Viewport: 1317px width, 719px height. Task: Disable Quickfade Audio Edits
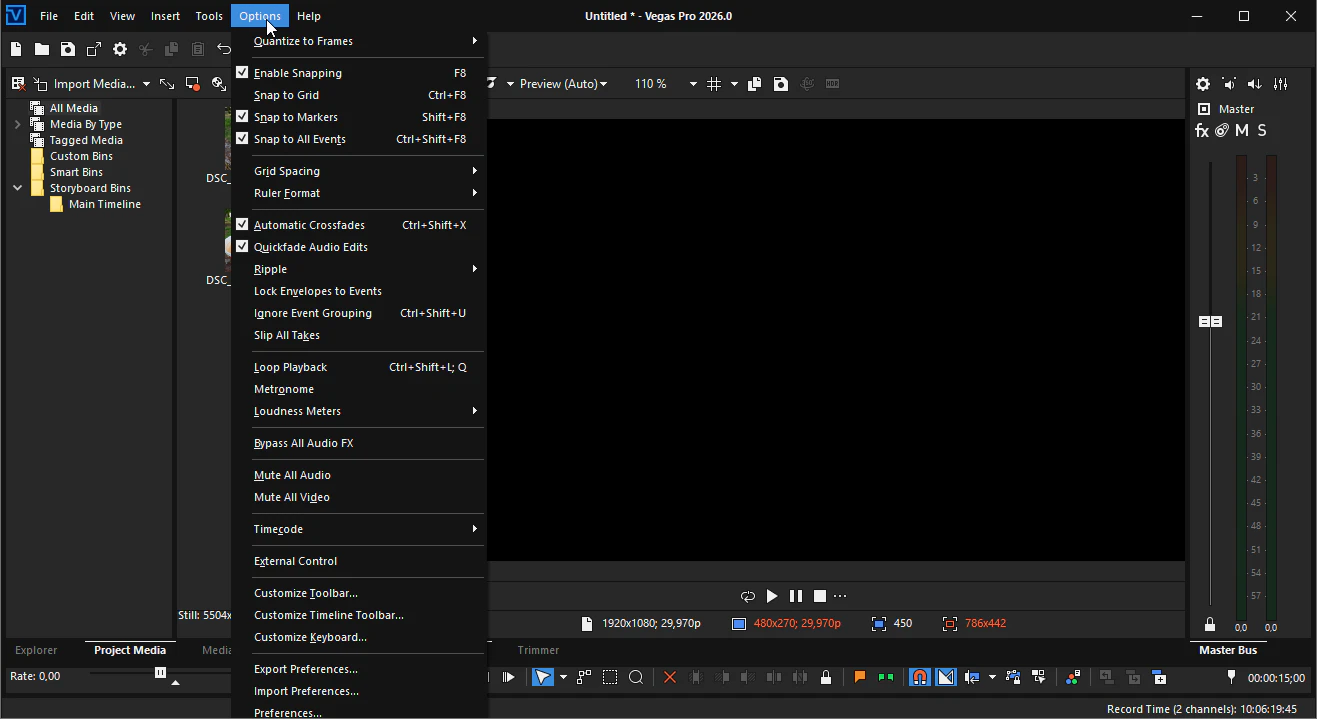click(x=310, y=247)
